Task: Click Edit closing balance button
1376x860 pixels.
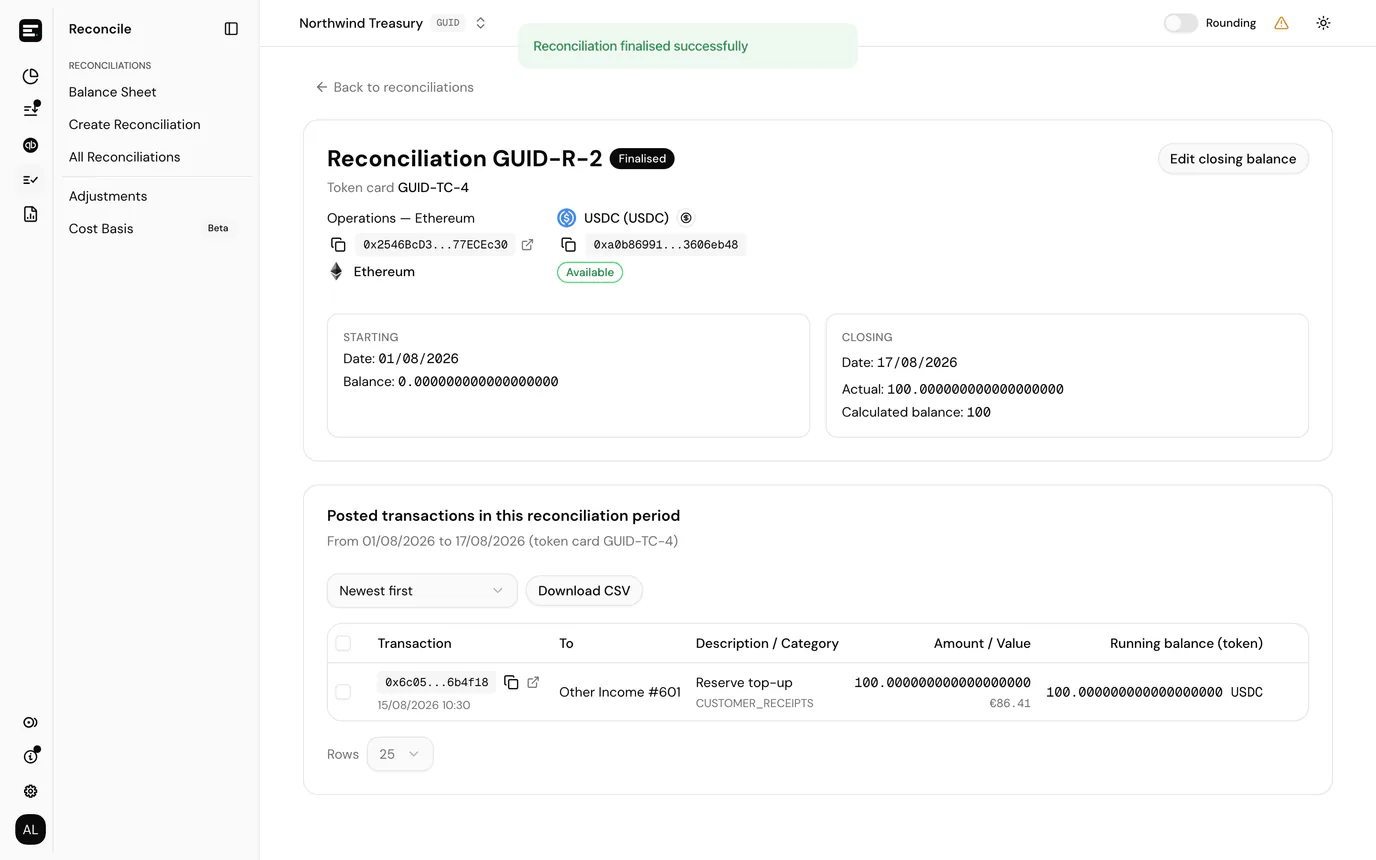Action: coord(1233,159)
